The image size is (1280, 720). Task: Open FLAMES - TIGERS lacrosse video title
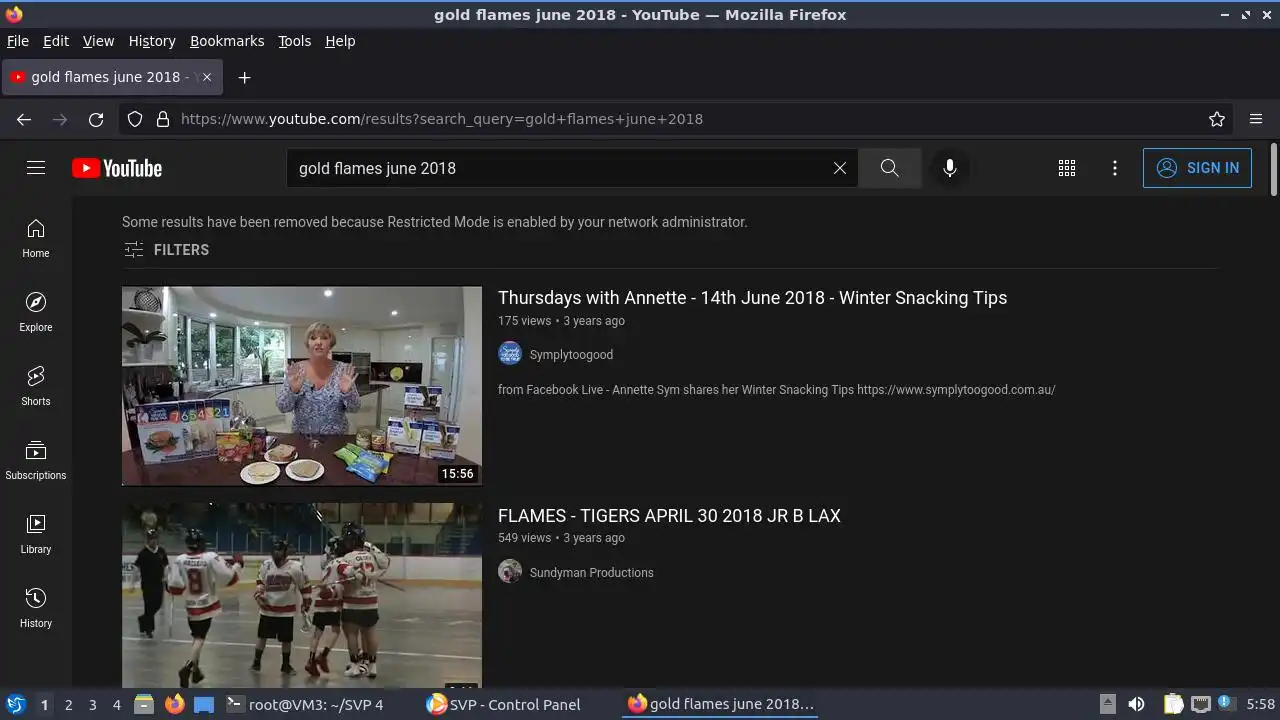[669, 516]
